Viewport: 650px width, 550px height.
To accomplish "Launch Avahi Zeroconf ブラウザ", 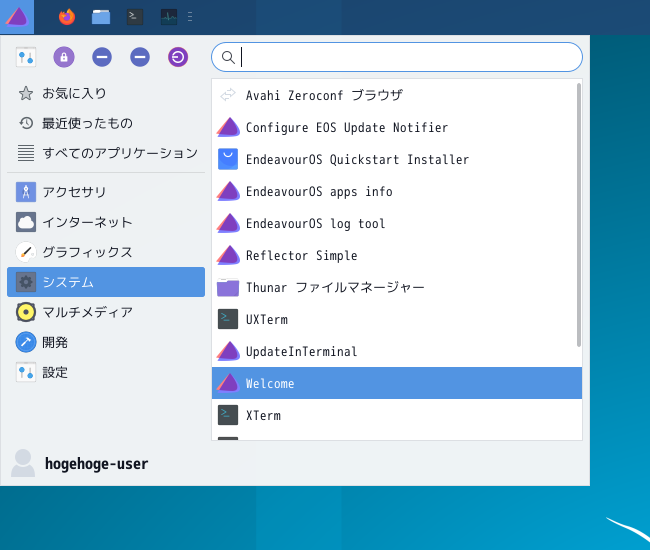I will [x=397, y=95].
